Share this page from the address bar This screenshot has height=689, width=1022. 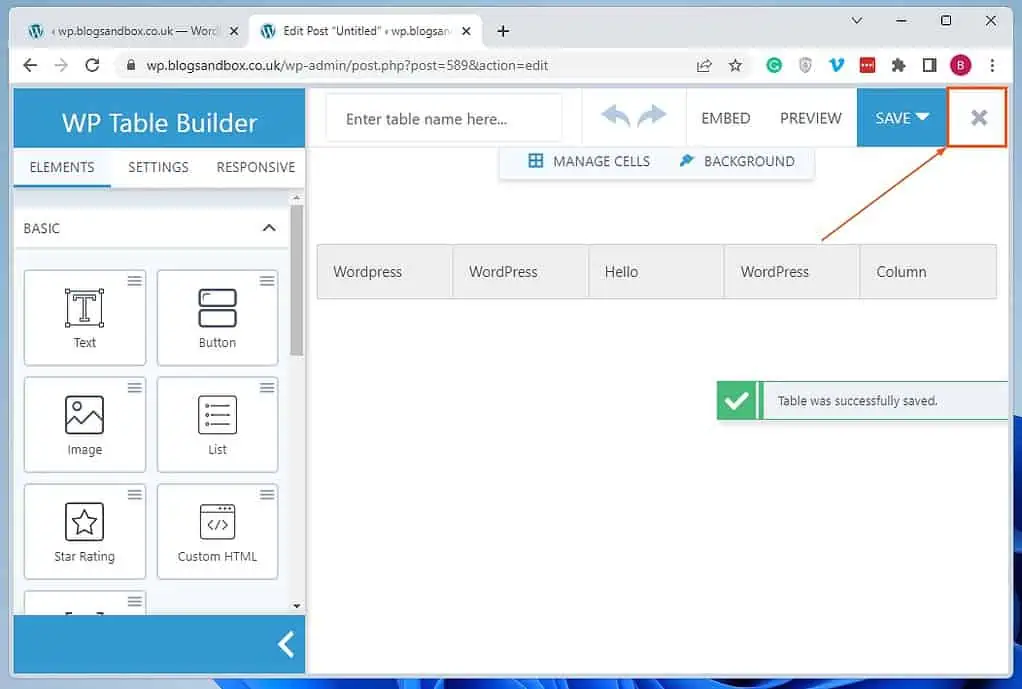click(x=704, y=65)
